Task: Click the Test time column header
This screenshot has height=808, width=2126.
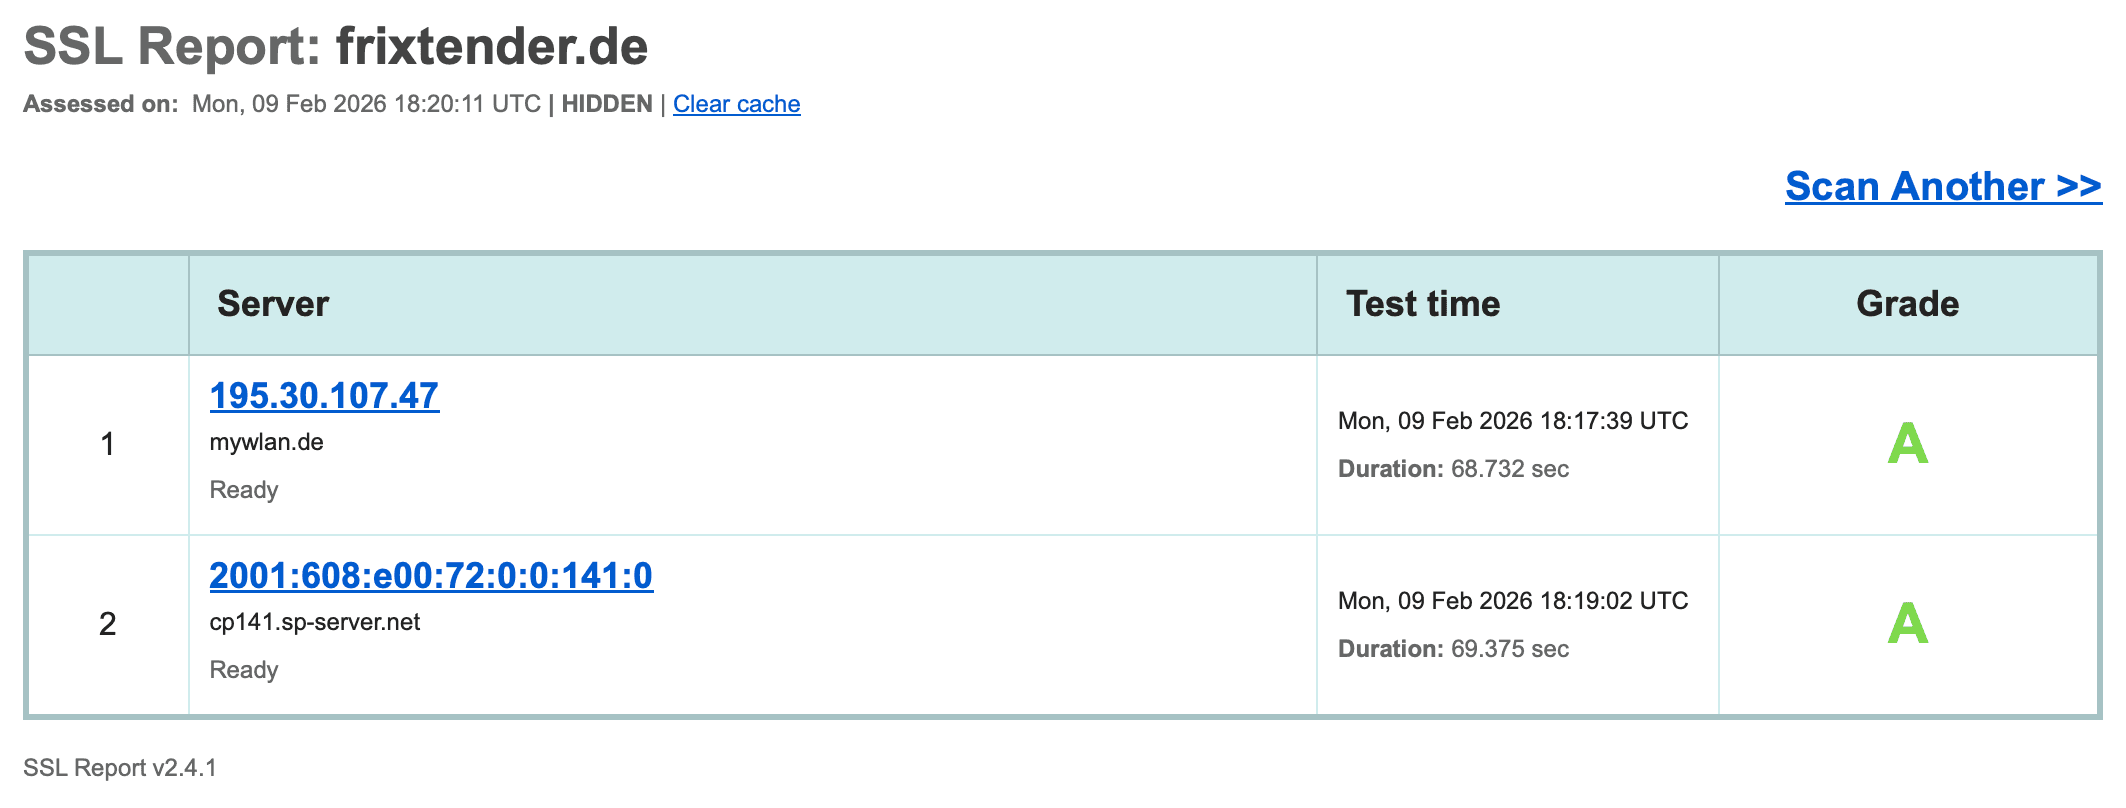Action: click(1422, 304)
